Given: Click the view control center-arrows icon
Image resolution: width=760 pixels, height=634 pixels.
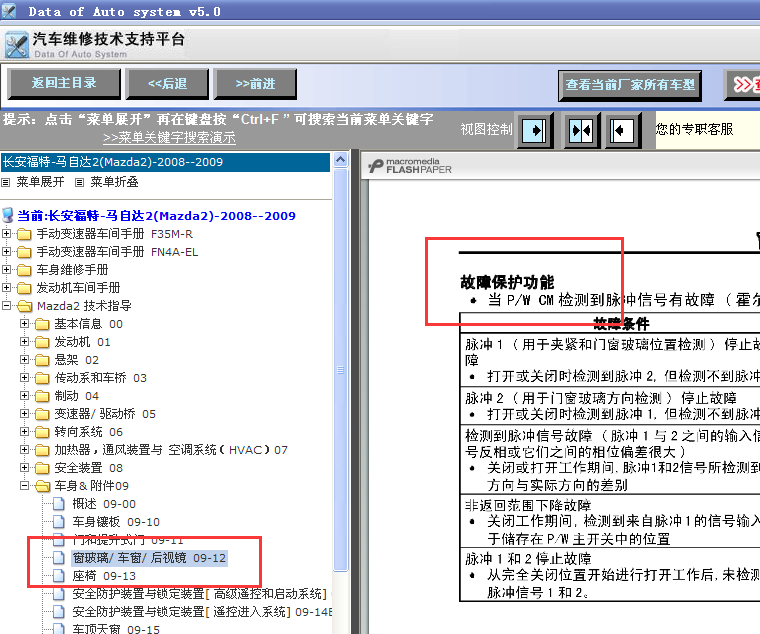Looking at the screenshot, I should point(581,130).
